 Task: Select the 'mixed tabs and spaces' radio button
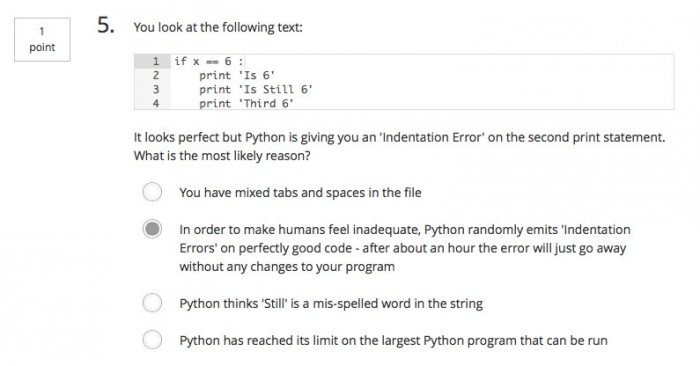tap(152, 192)
